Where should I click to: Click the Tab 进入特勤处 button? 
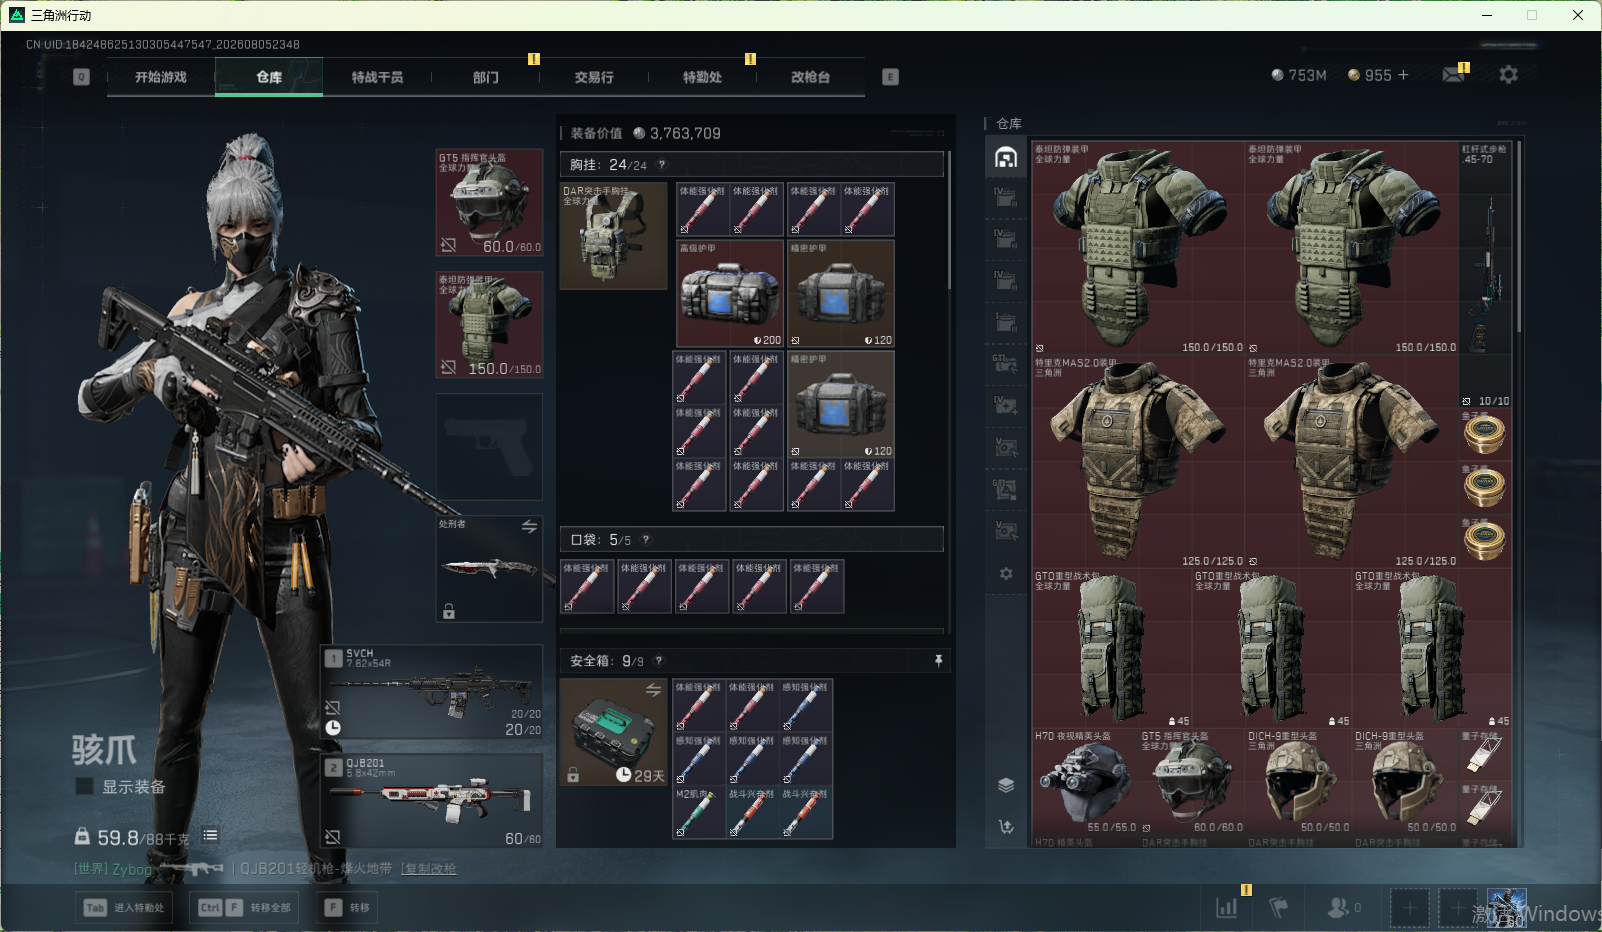coord(124,908)
